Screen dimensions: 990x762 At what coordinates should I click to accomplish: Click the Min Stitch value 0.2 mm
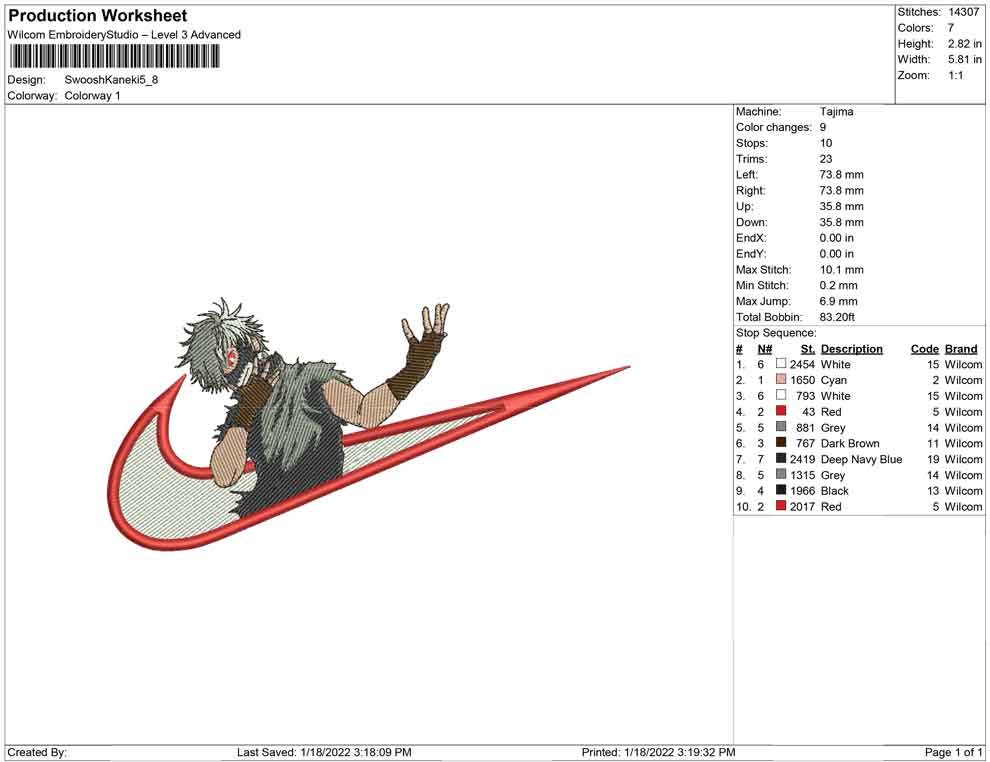pos(838,285)
